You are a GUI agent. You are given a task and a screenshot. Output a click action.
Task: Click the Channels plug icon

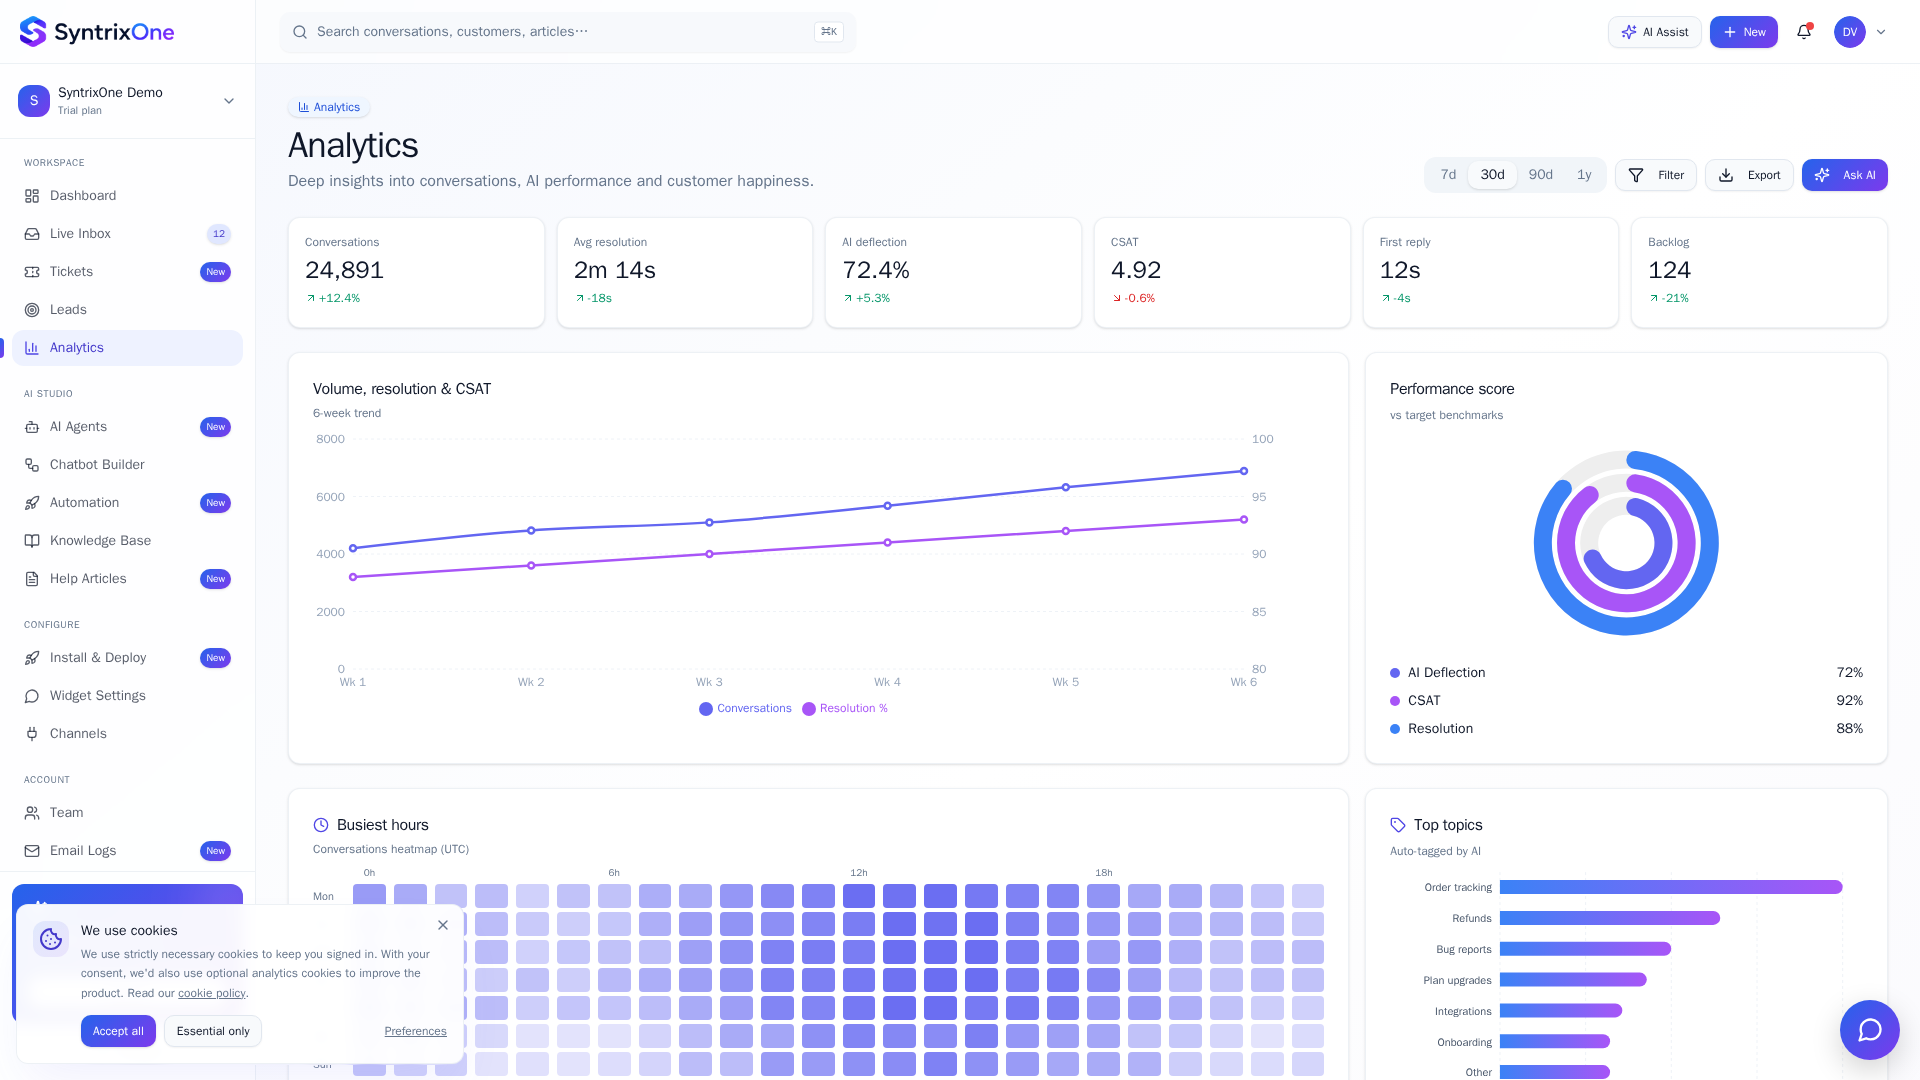pos(32,734)
